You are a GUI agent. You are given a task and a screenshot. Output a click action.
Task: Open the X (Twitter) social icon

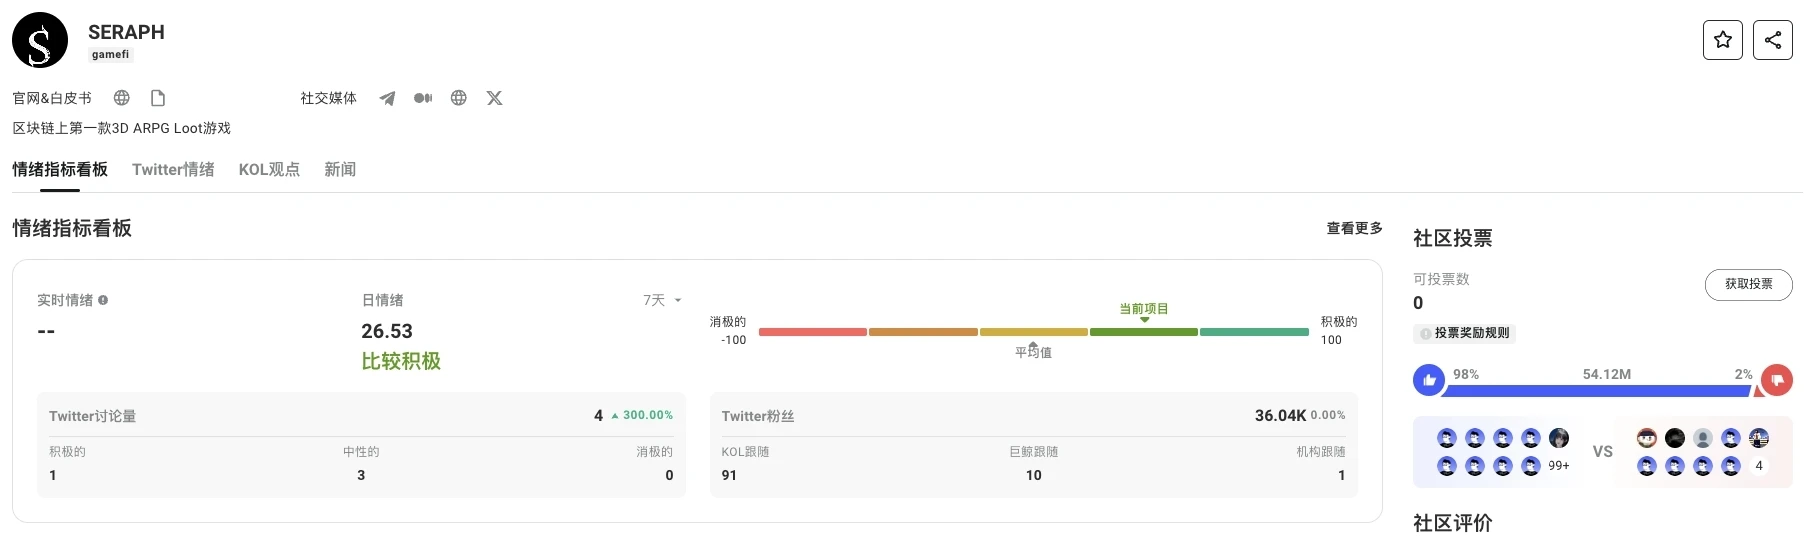(494, 98)
